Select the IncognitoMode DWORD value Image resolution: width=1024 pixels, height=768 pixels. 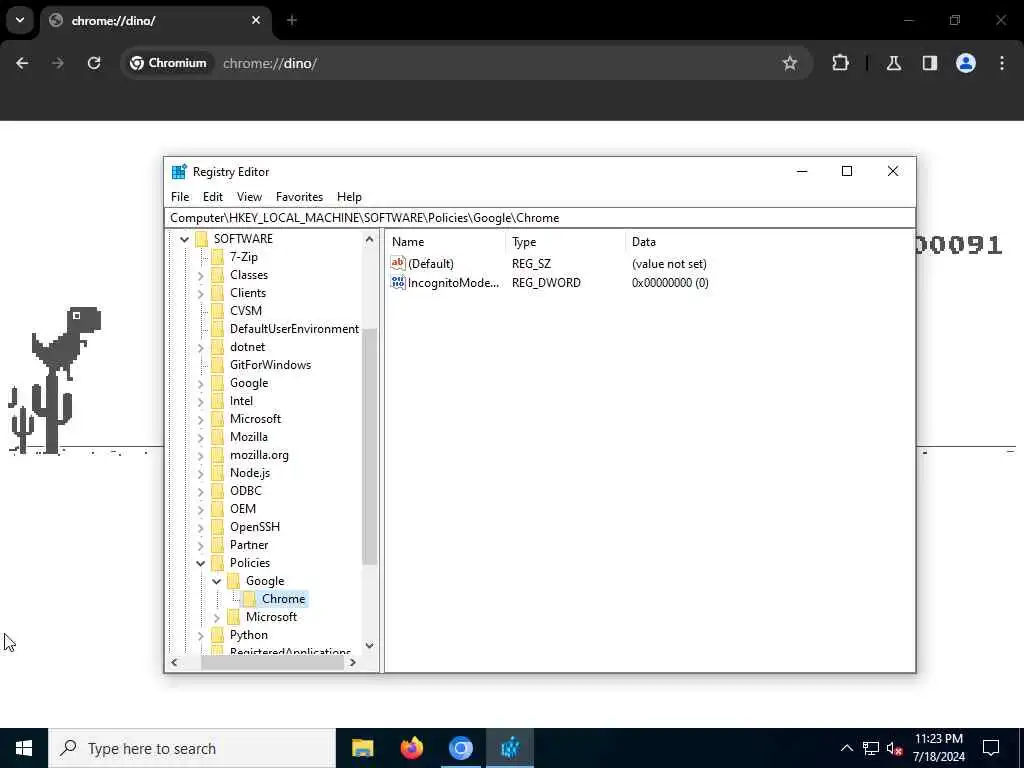(453, 283)
